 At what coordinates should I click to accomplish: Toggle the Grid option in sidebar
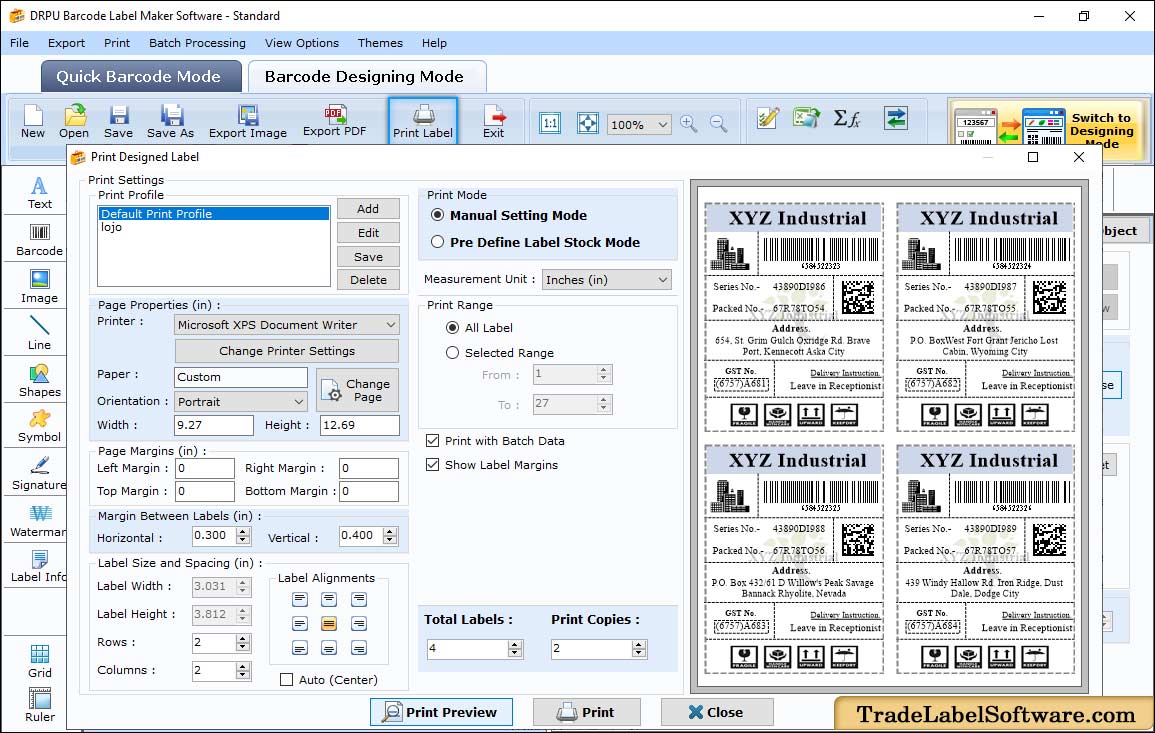[40, 661]
